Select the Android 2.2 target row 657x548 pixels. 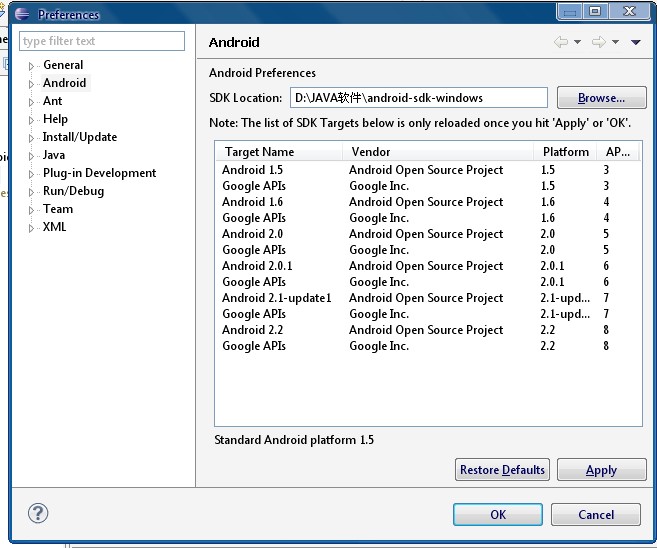click(428, 330)
